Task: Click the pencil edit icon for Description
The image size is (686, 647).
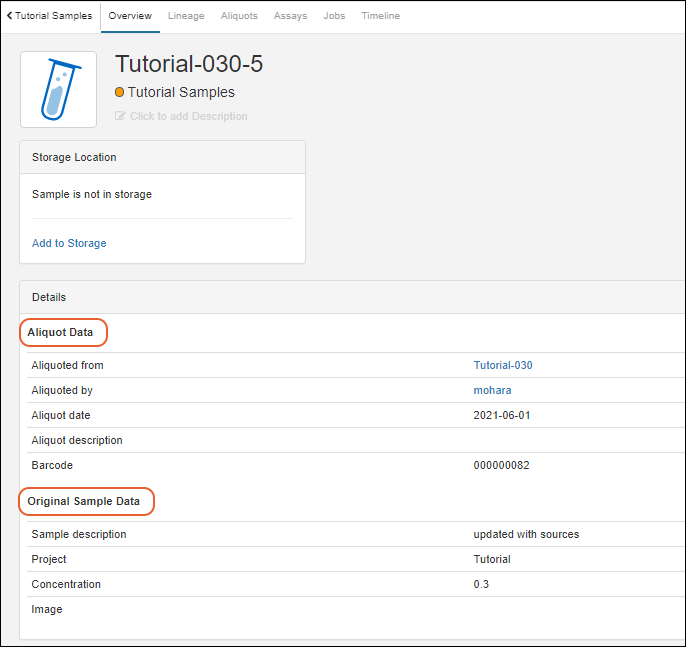Action: 121,116
